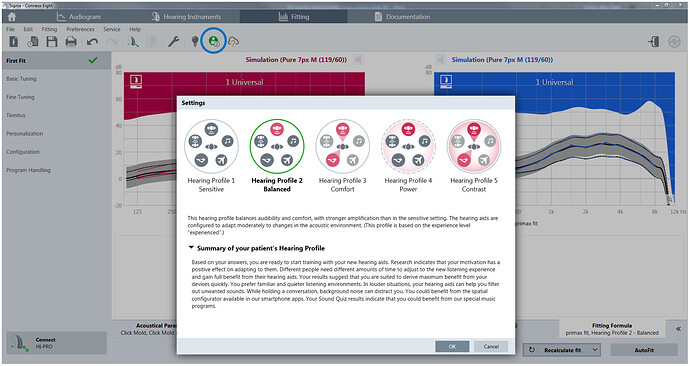Image resolution: width=690 pixels, height=366 pixels.
Task: Open the Preferences menu
Action: pyautogui.click(x=81, y=29)
